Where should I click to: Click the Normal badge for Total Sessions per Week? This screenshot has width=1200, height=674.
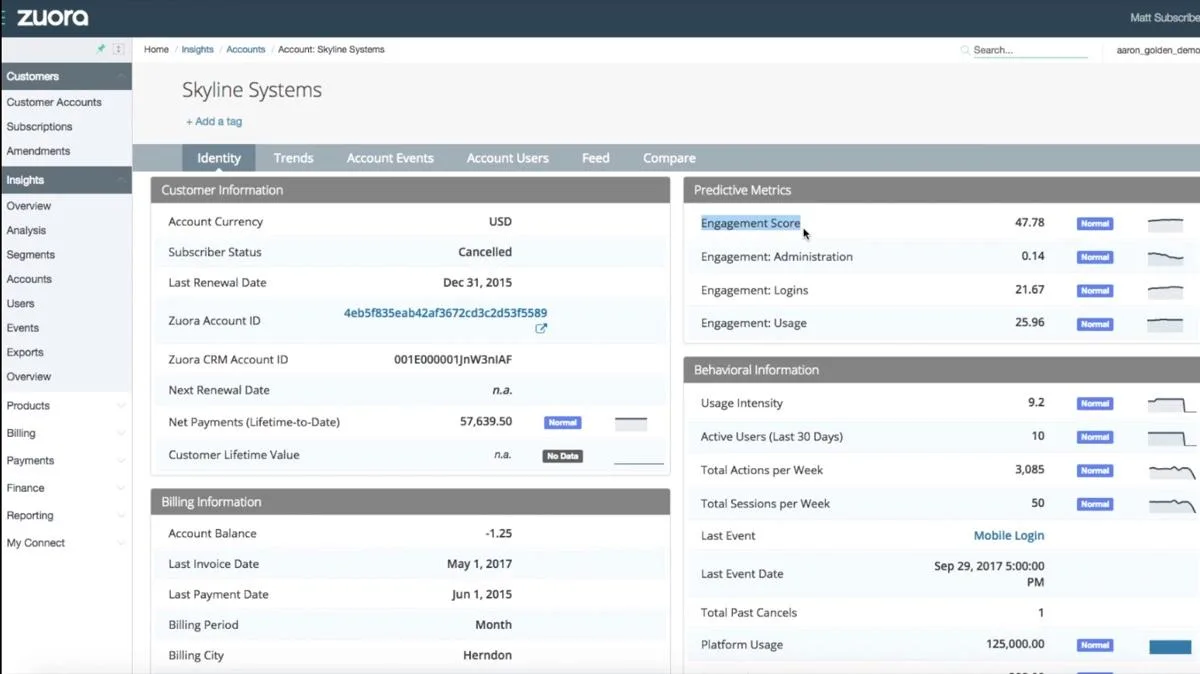click(1095, 504)
